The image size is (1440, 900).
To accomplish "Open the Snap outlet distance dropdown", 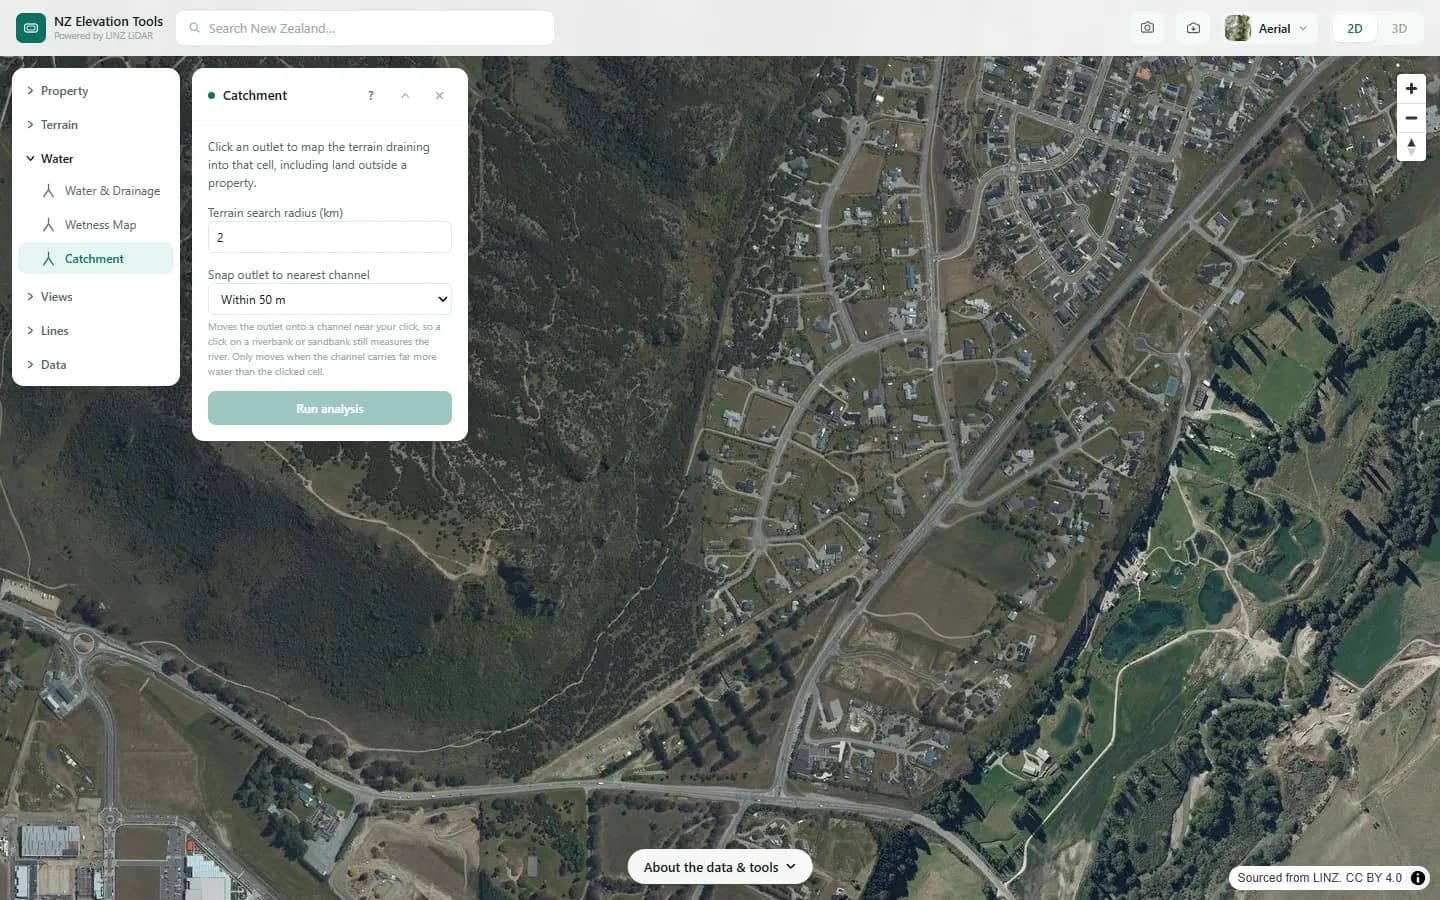I will (330, 299).
